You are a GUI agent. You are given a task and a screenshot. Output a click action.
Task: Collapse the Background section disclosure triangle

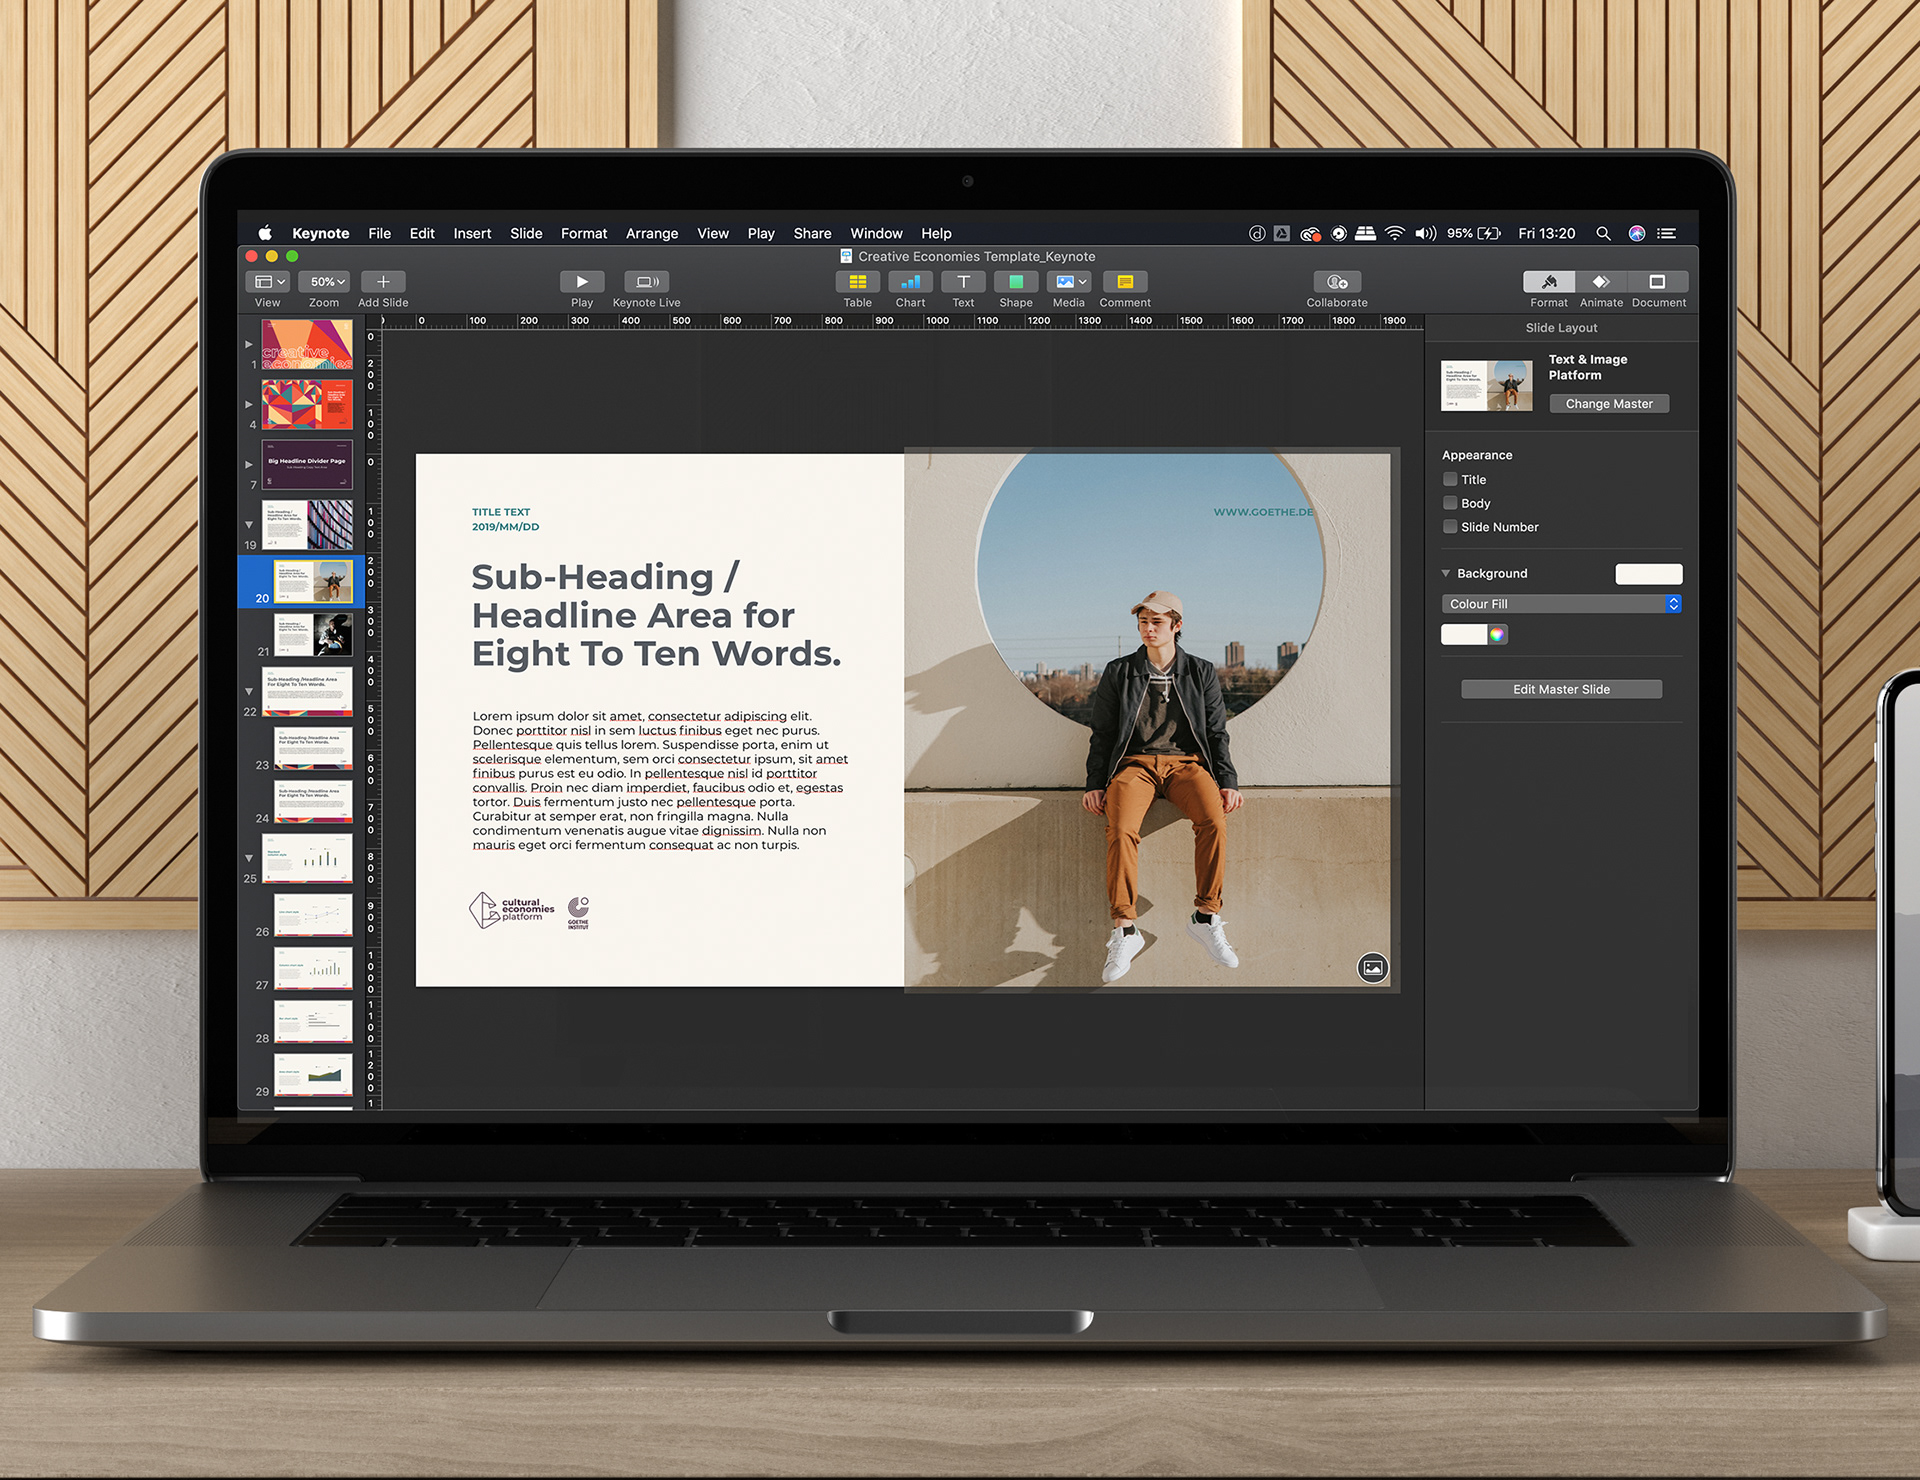1446,573
